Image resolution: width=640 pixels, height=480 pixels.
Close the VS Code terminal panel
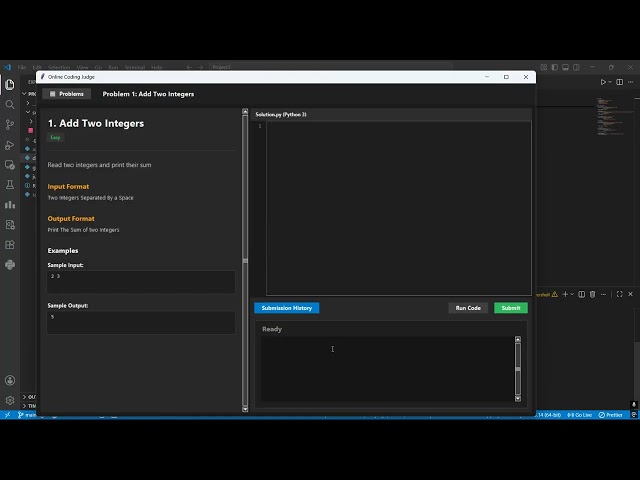[x=630, y=294]
